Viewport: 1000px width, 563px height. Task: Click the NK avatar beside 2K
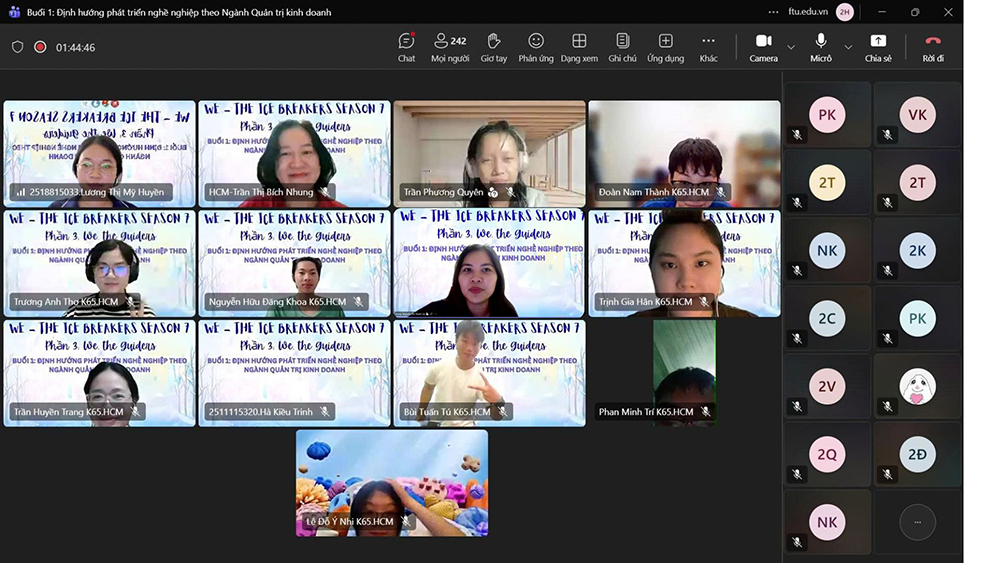[x=827, y=251]
